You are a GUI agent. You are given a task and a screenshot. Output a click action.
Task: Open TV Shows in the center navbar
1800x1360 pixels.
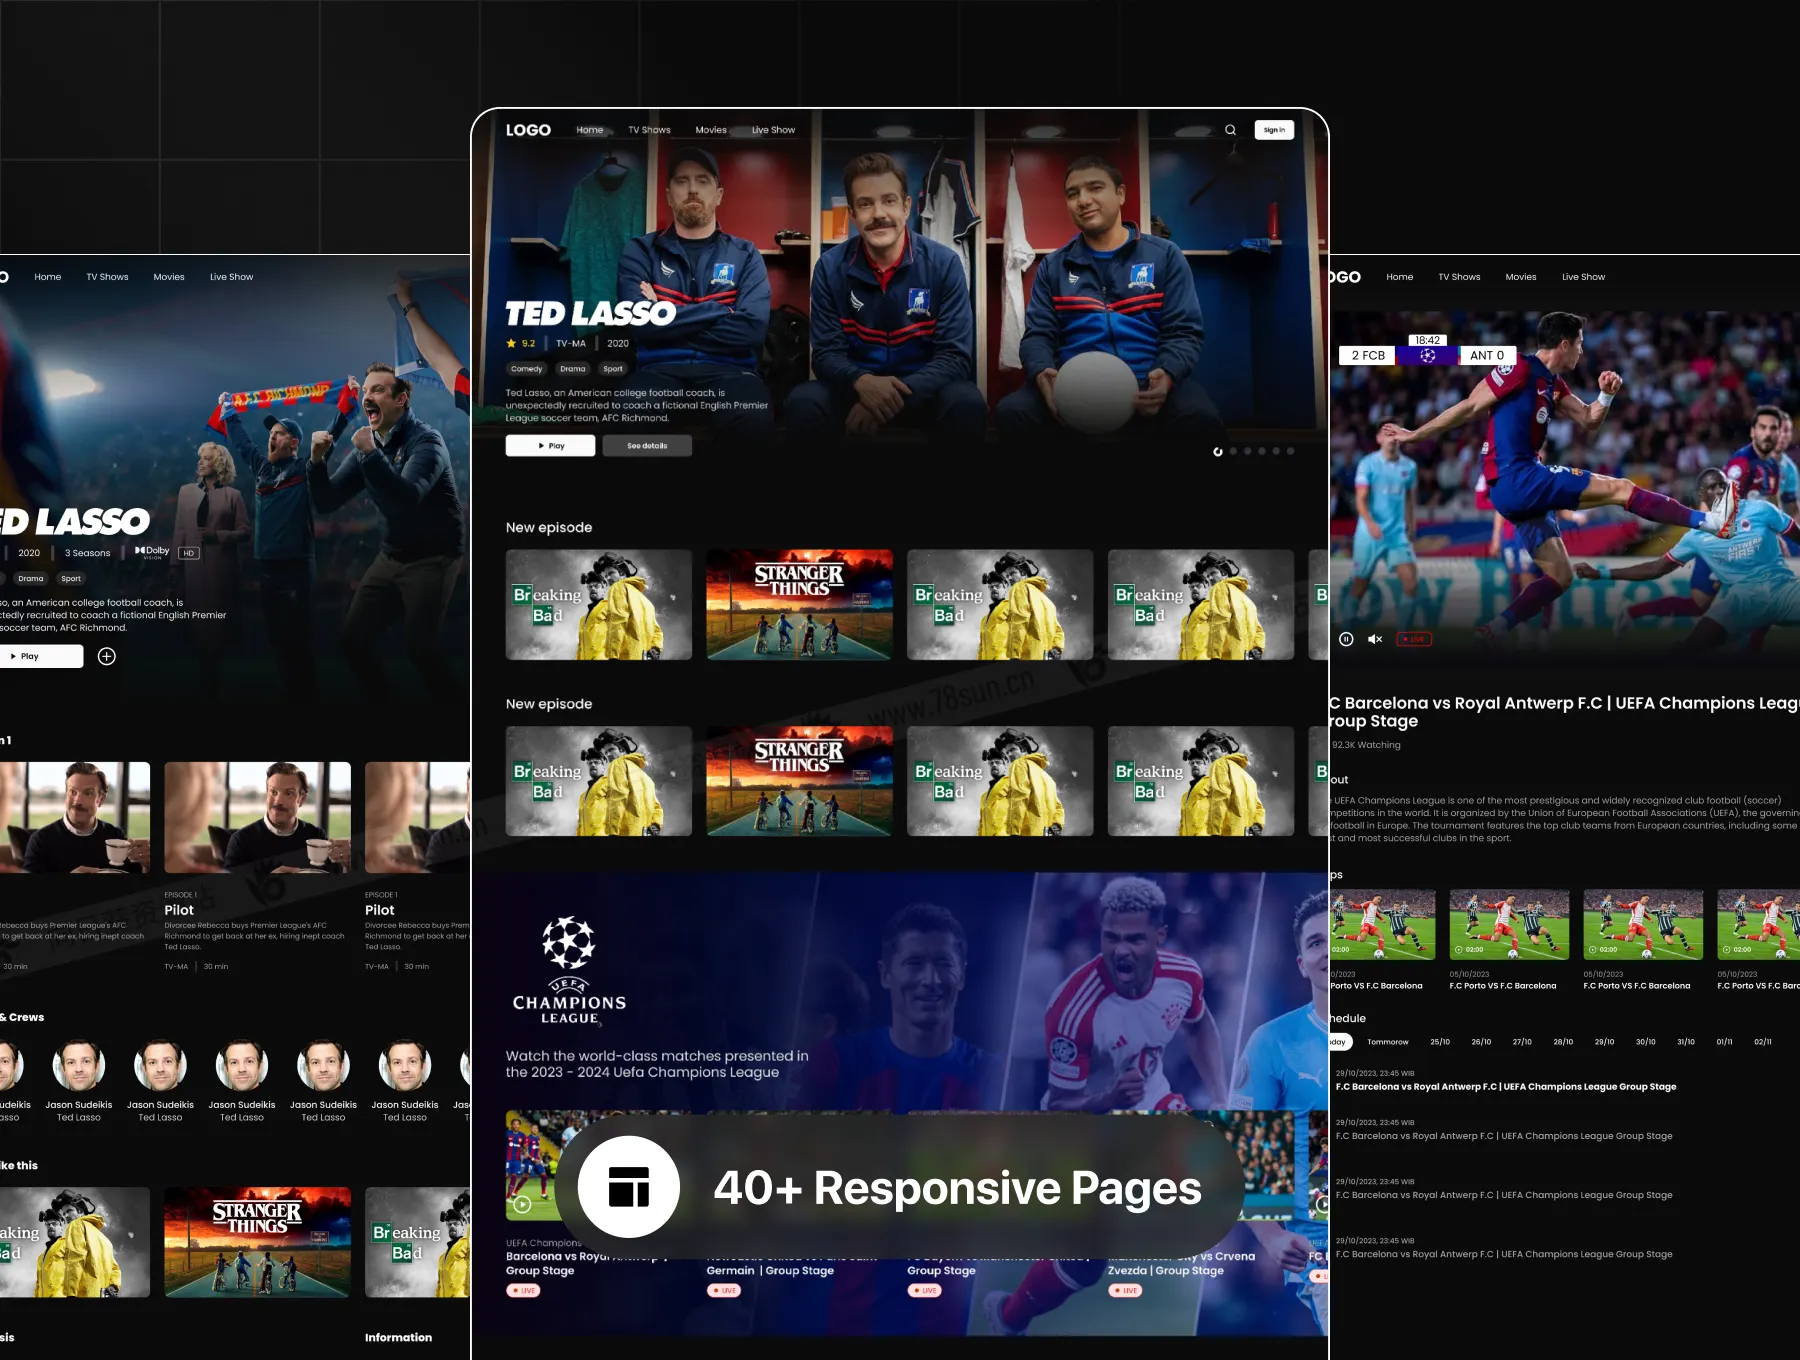649,130
